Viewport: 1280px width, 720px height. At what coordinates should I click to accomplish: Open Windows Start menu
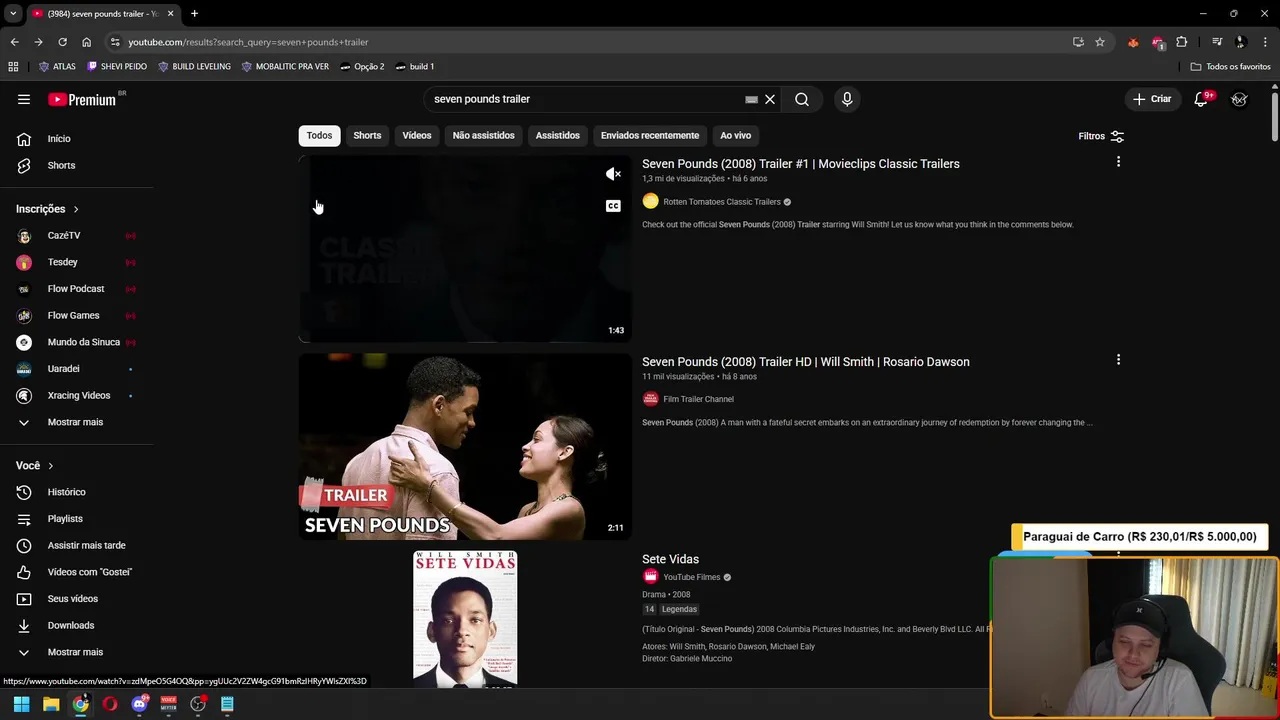pos(21,704)
